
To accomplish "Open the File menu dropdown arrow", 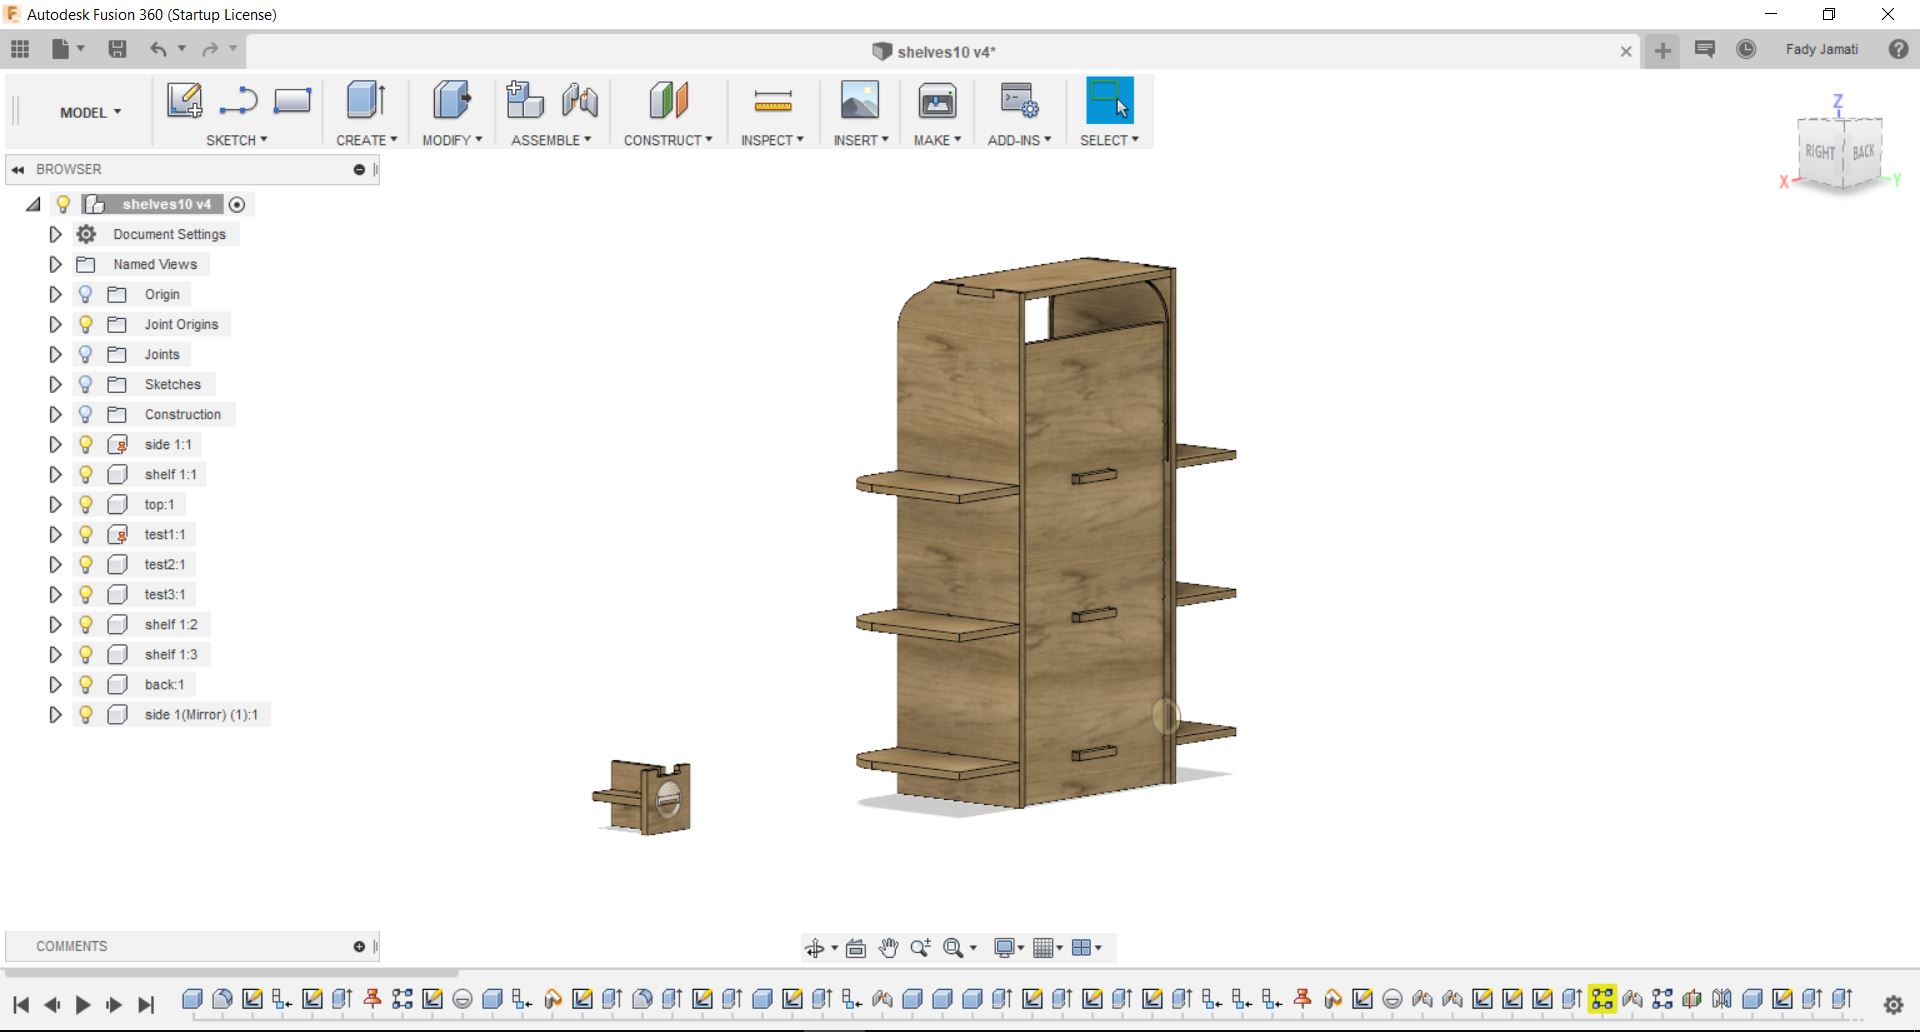I will click(x=81, y=48).
